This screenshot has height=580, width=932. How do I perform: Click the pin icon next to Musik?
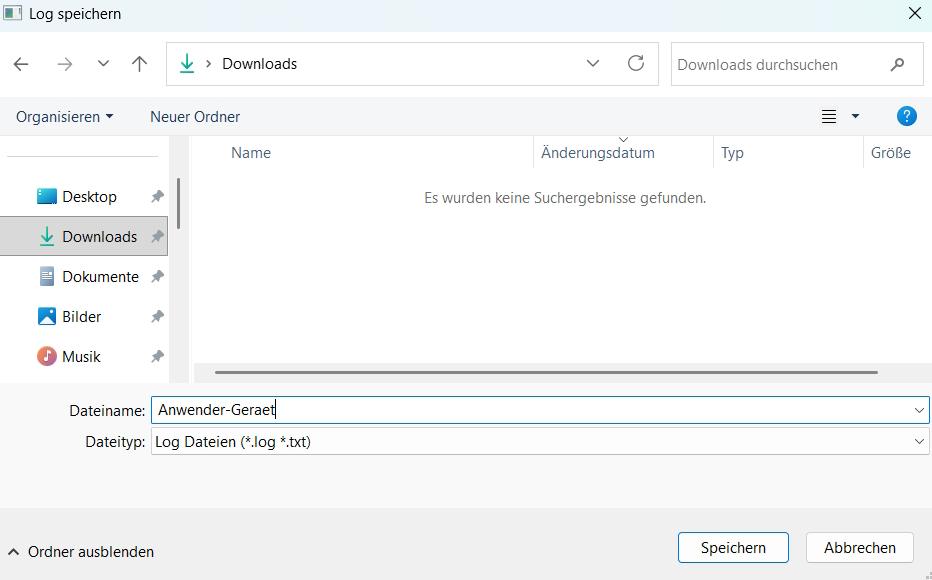point(157,357)
